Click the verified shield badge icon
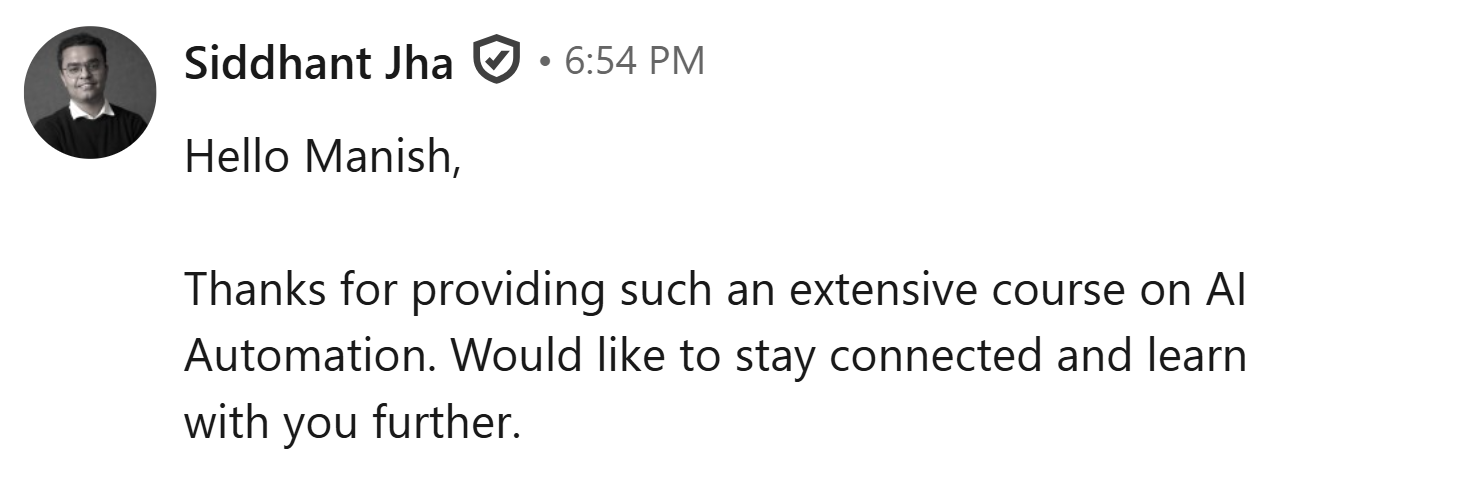The image size is (1480, 488). click(496, 63)
